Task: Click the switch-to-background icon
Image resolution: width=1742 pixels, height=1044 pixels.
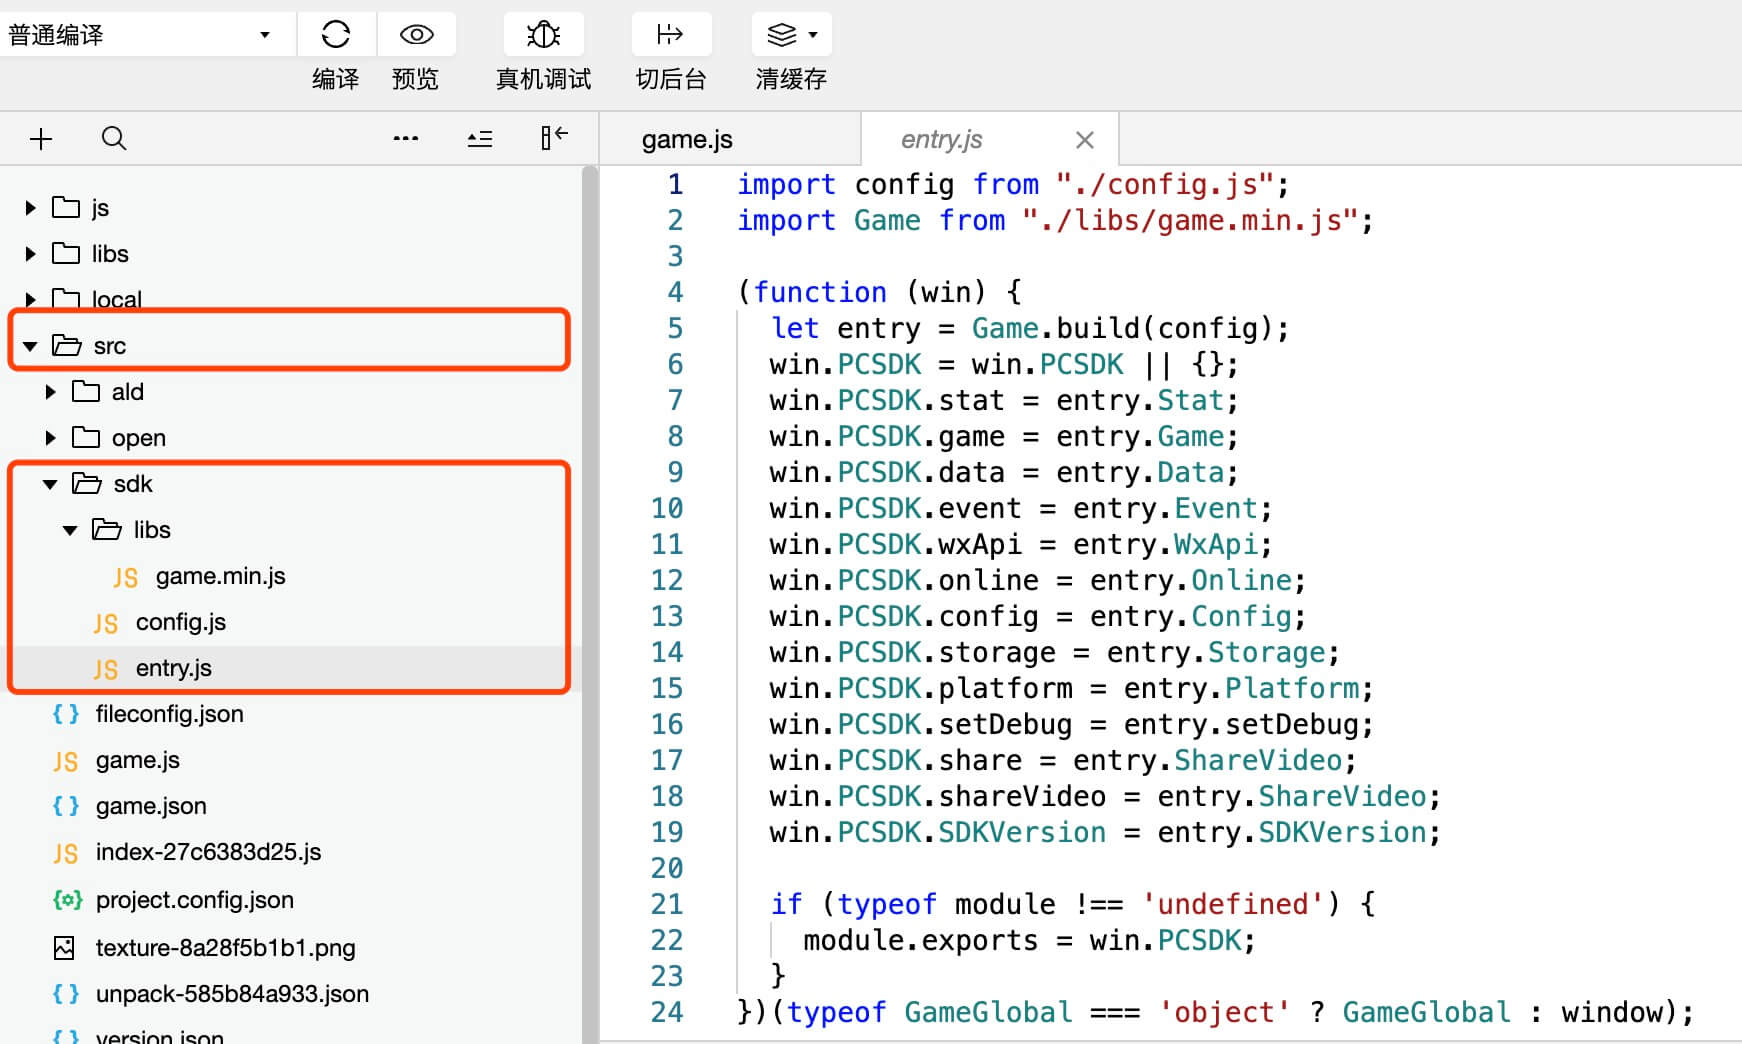Action: point(671,35)
